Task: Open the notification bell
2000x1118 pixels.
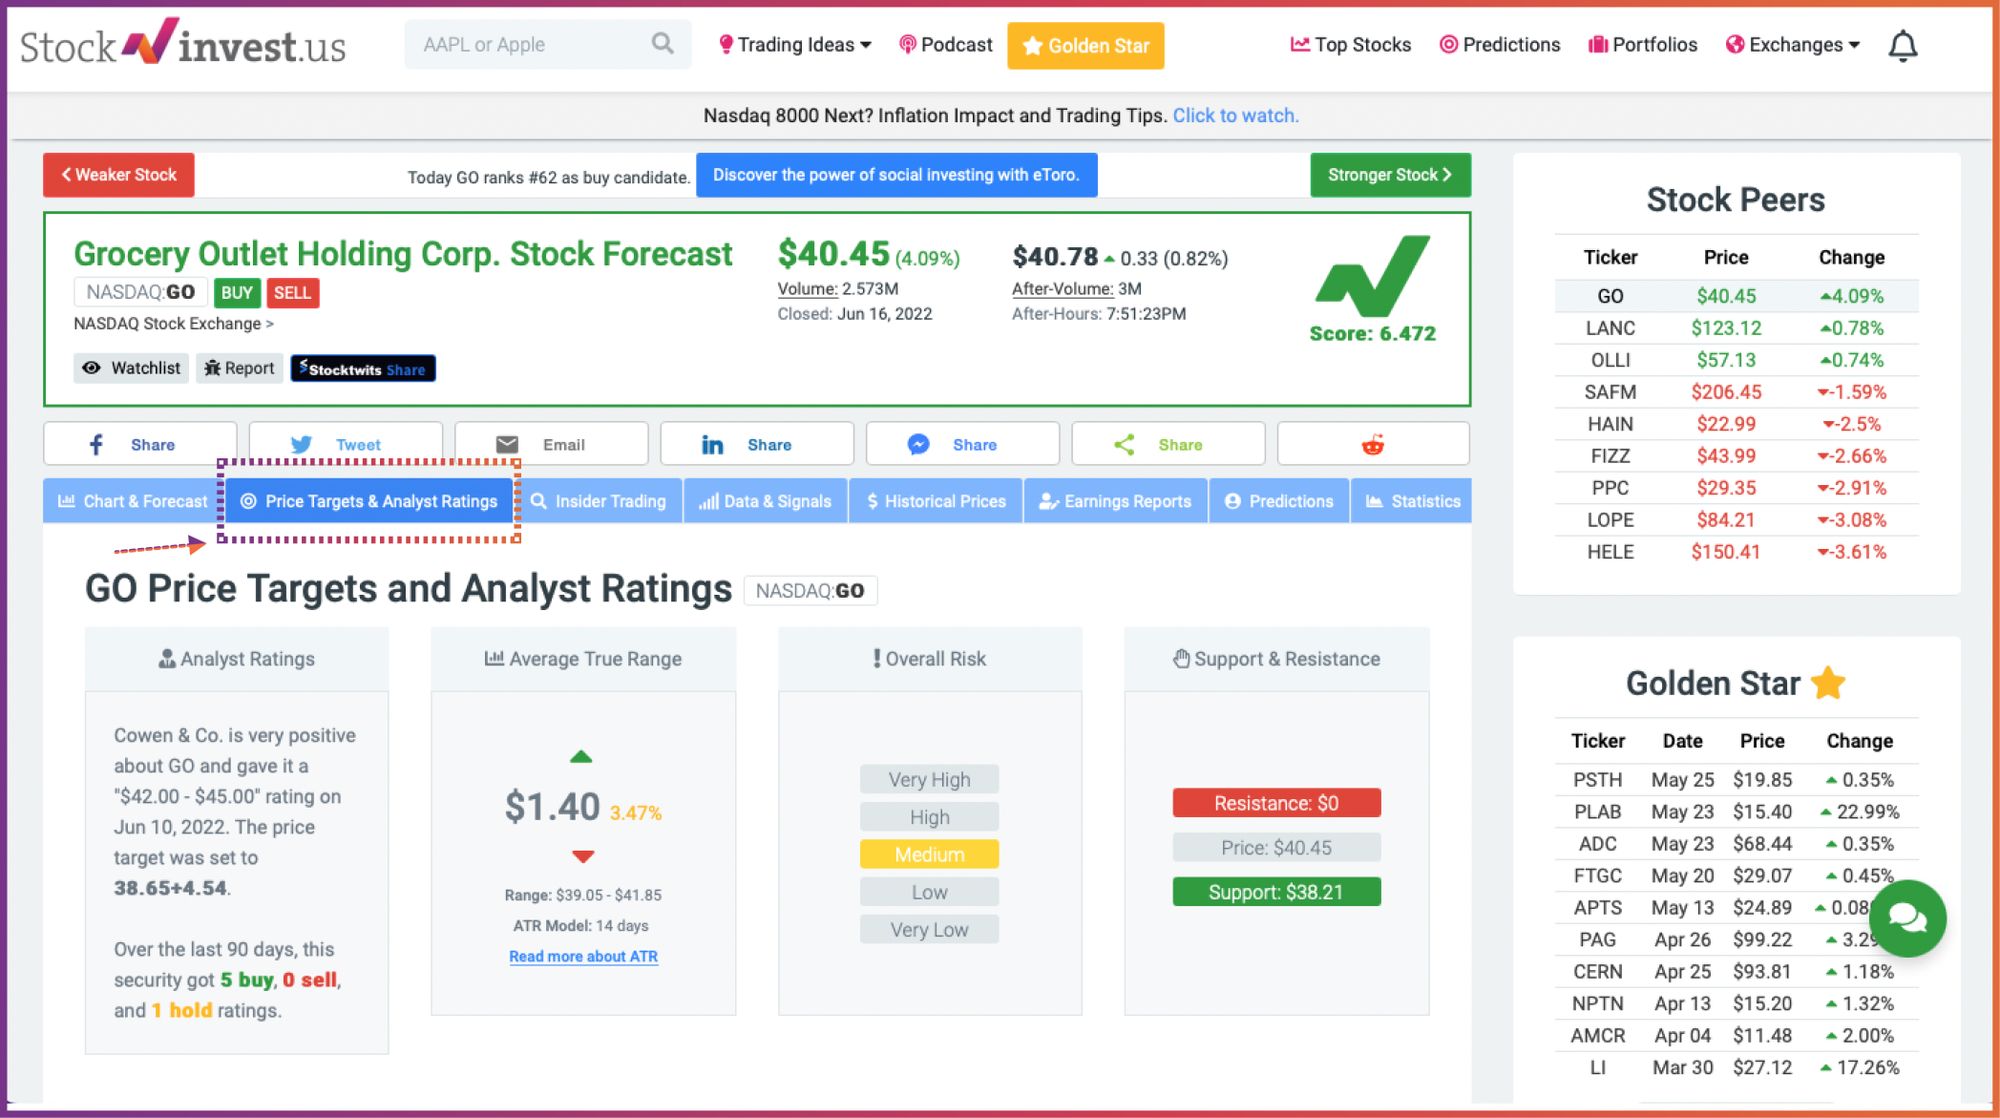Action: 1902,45
